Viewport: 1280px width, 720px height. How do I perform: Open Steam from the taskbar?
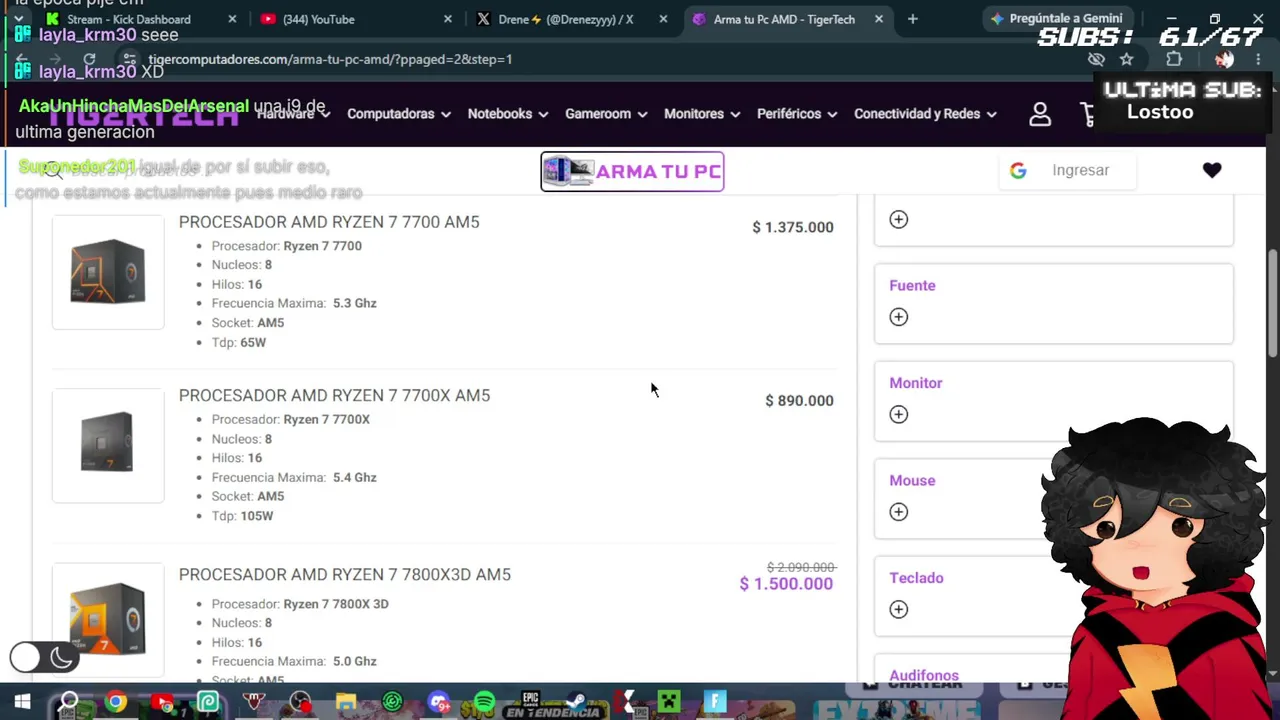pyautogui.click(x=577, y=702)
